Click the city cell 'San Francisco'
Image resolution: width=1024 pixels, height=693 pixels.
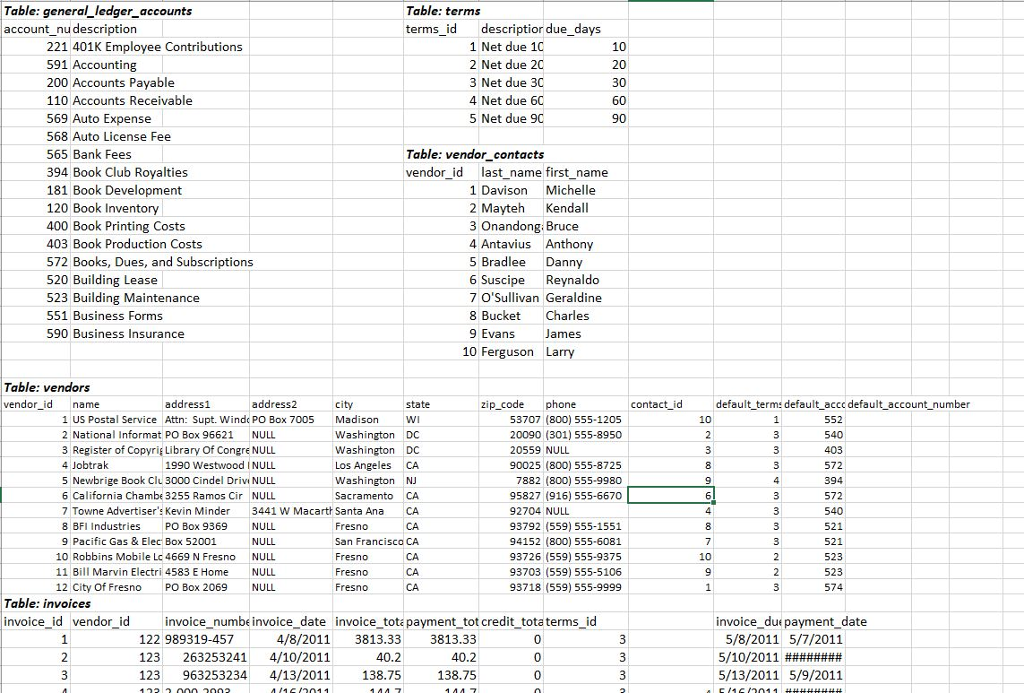(364, 542)
